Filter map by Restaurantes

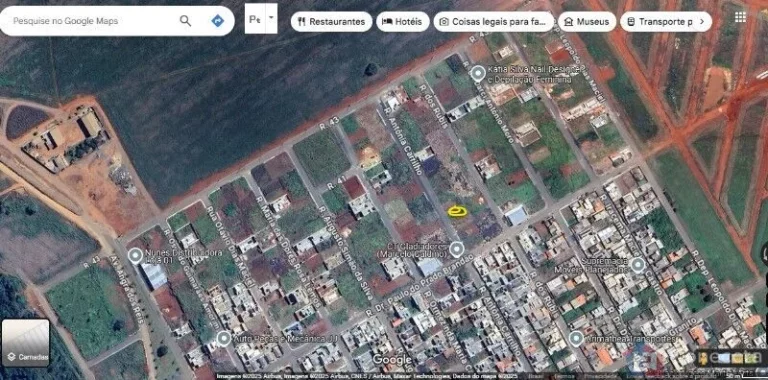pos(331,22)
